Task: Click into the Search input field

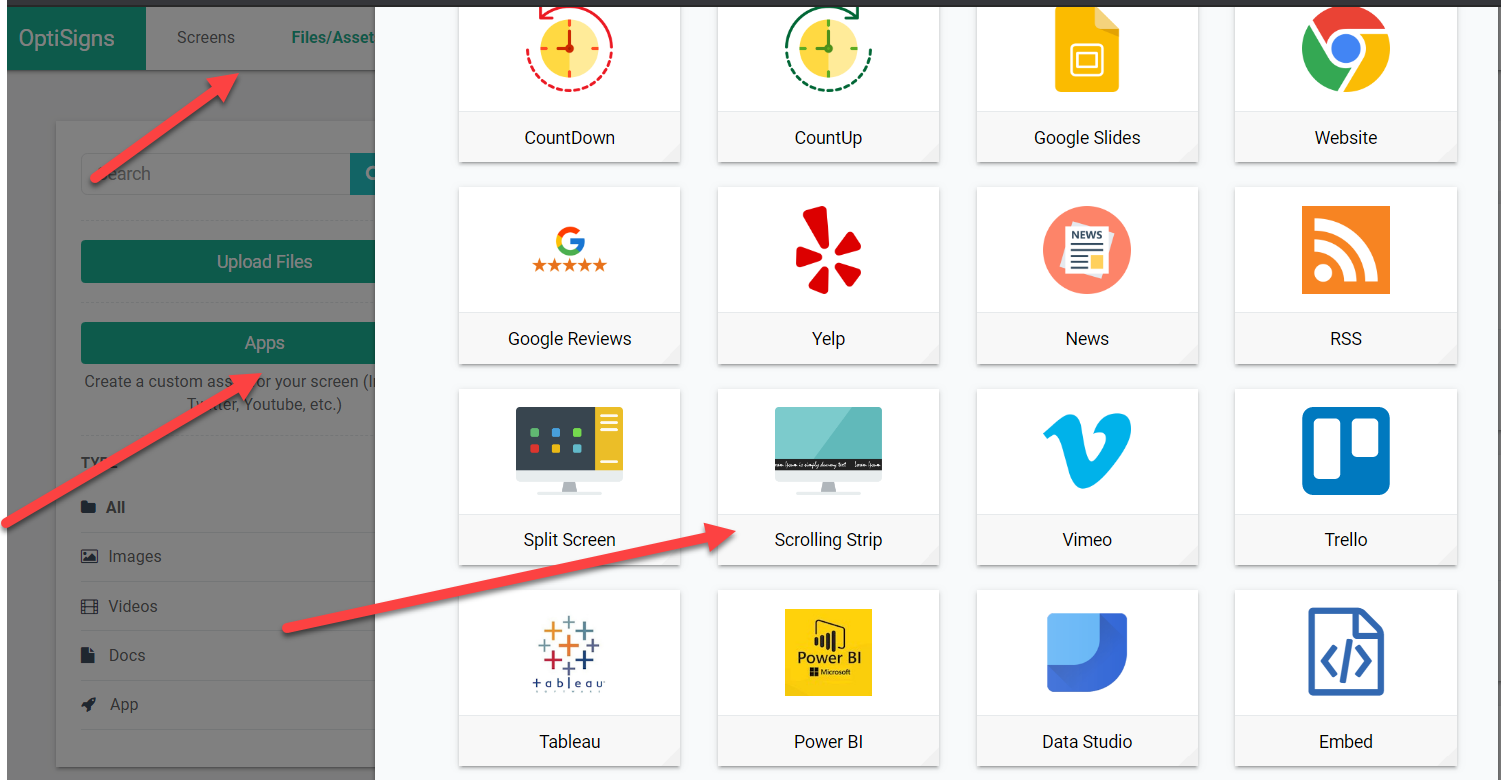Action: (x=215, y=174)
